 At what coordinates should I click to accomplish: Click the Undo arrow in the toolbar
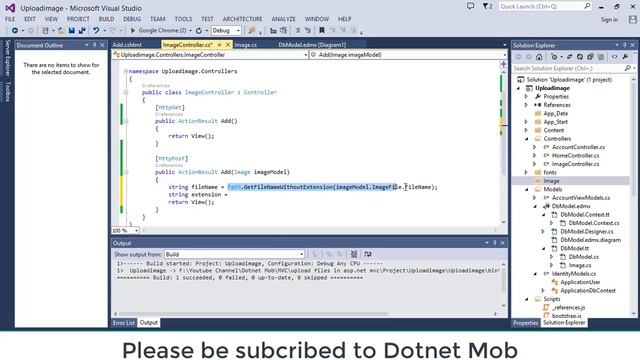pyautogui.click(x=96, y=31)
